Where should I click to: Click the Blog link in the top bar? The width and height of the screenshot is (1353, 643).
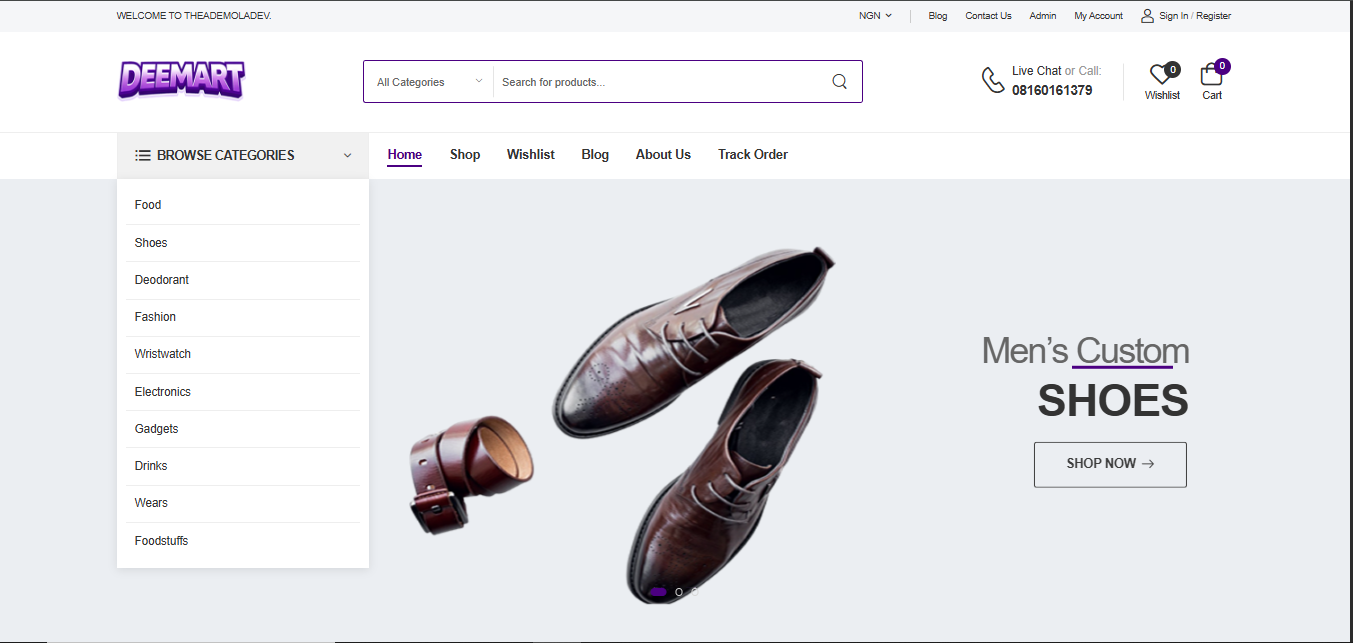[938, 16]
